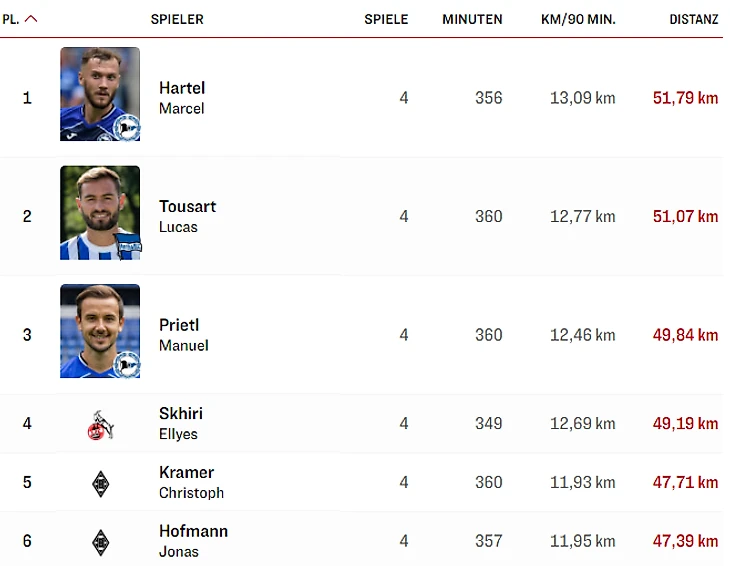The image size is (730, 566).
Task: Open the Hofmann Jonas player link
Action: pyautogui.click(x=193, y=541)
